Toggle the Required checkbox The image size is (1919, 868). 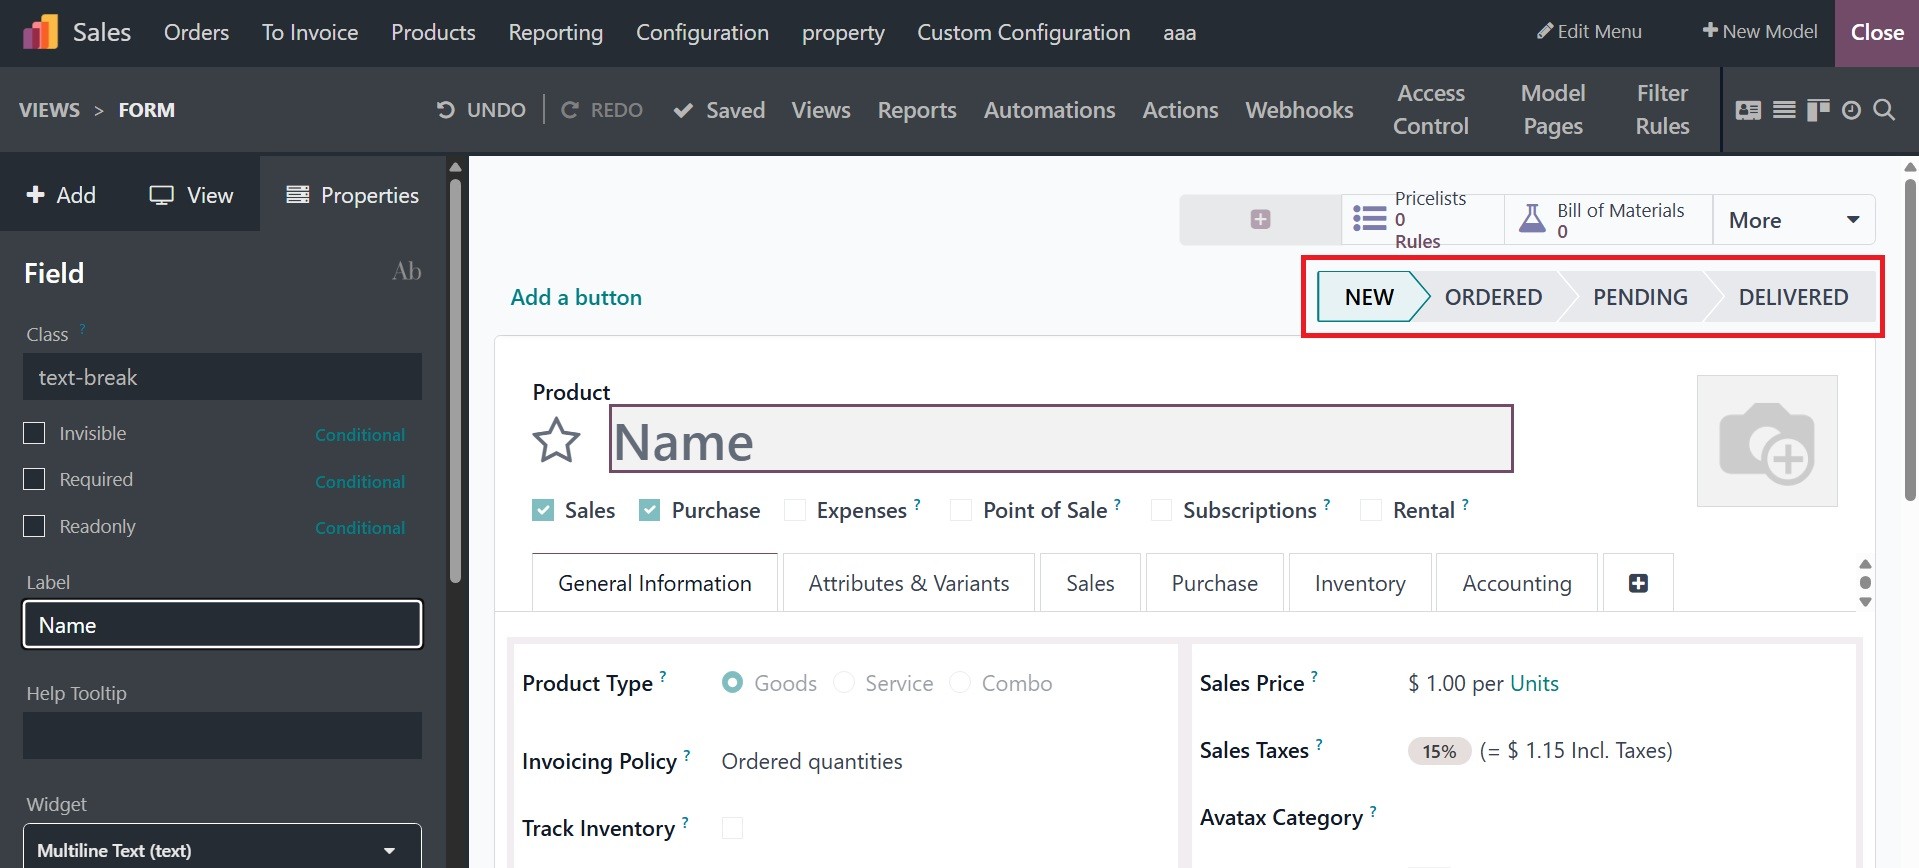[x=34, y=479]
